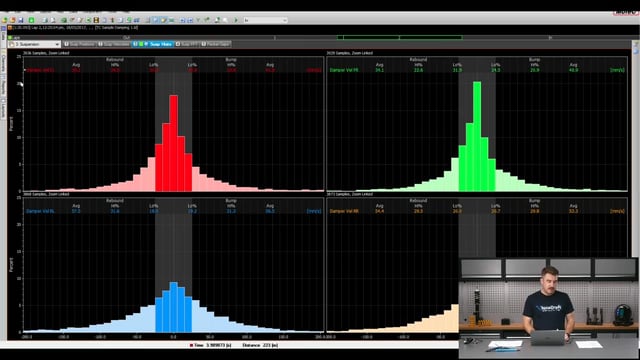Click the orange-brown film strip toolbar icon

96,20
